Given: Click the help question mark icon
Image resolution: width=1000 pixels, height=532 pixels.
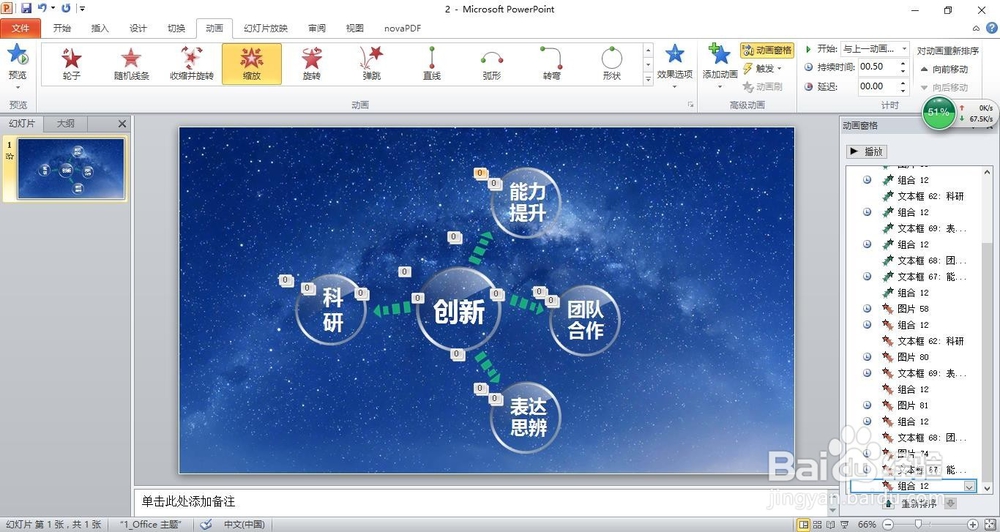Looking at the screenshot, I should click(992, 28).
